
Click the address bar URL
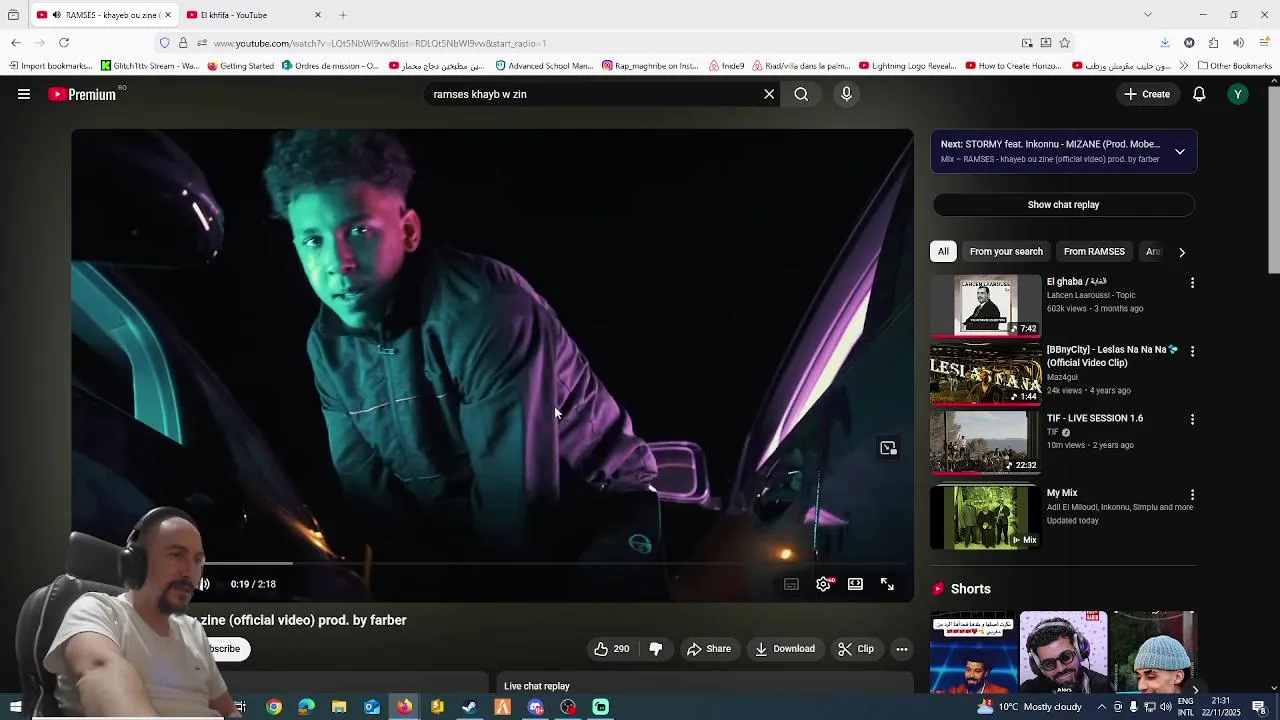380,43
